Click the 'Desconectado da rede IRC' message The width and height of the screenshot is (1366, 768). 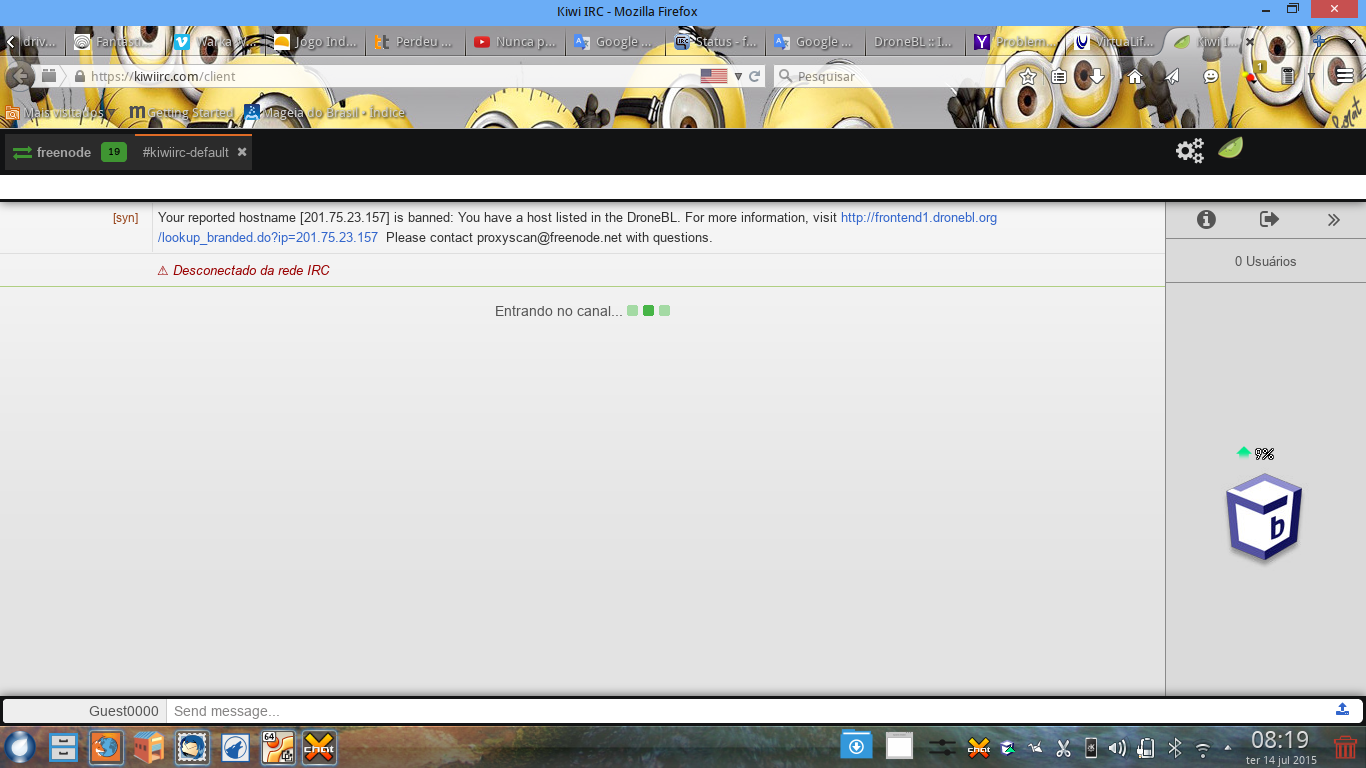pyautogui.click(x=251, y=270)
